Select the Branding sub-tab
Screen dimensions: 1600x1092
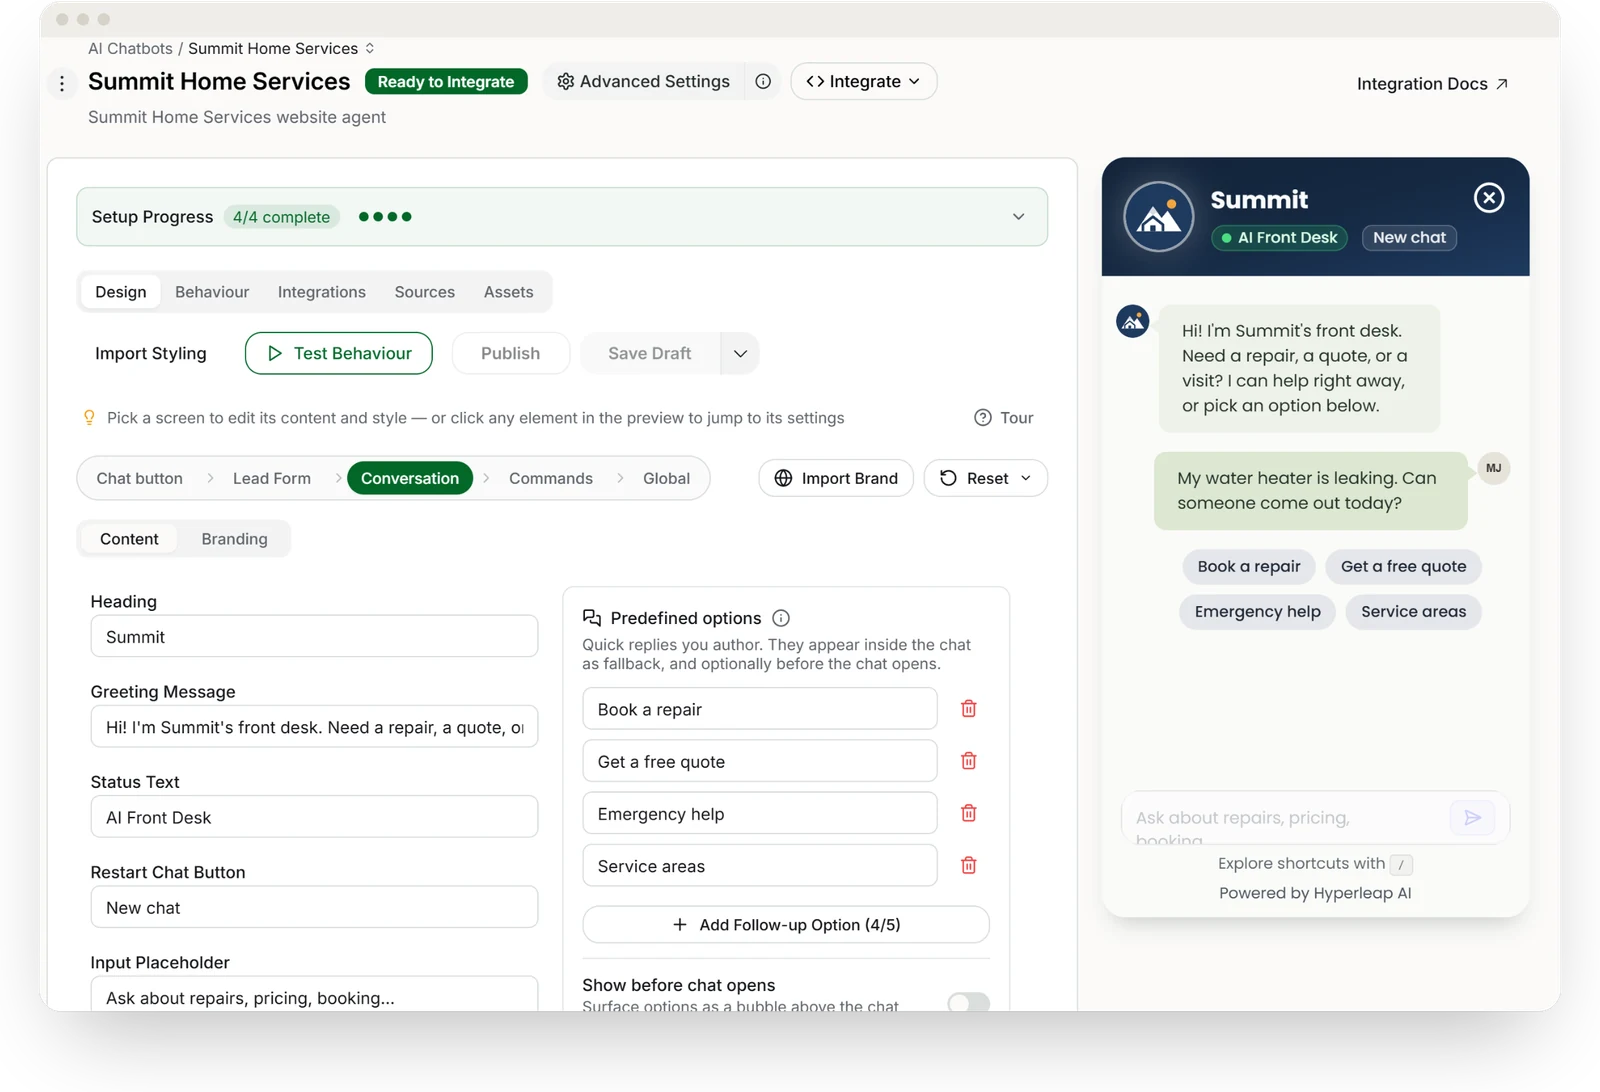coord(235,539)
